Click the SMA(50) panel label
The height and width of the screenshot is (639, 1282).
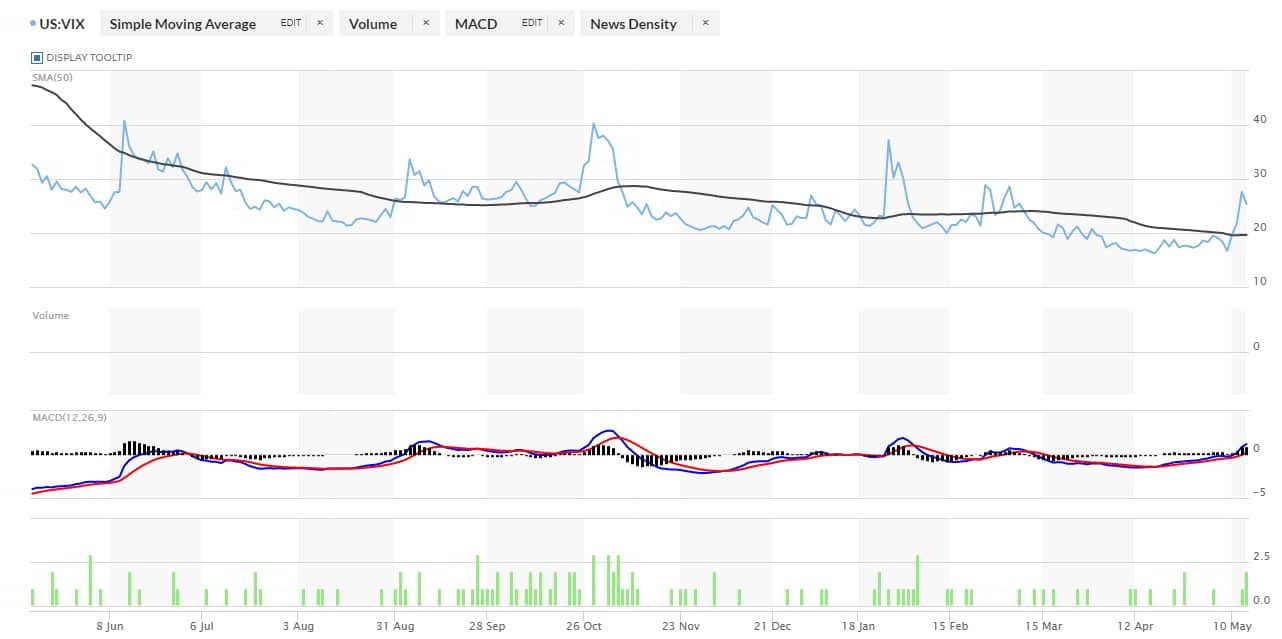[x=51, y=76]
